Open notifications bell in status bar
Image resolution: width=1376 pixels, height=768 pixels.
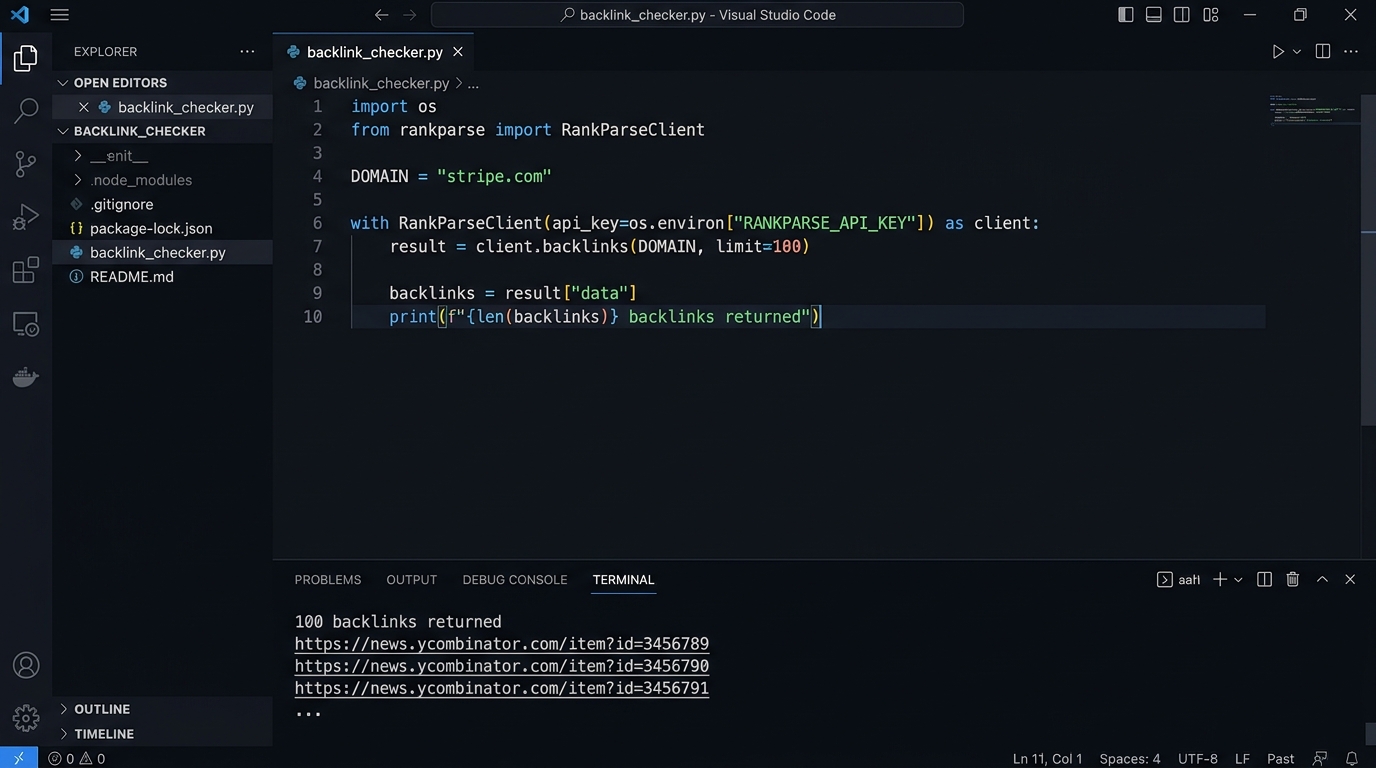1352,759
